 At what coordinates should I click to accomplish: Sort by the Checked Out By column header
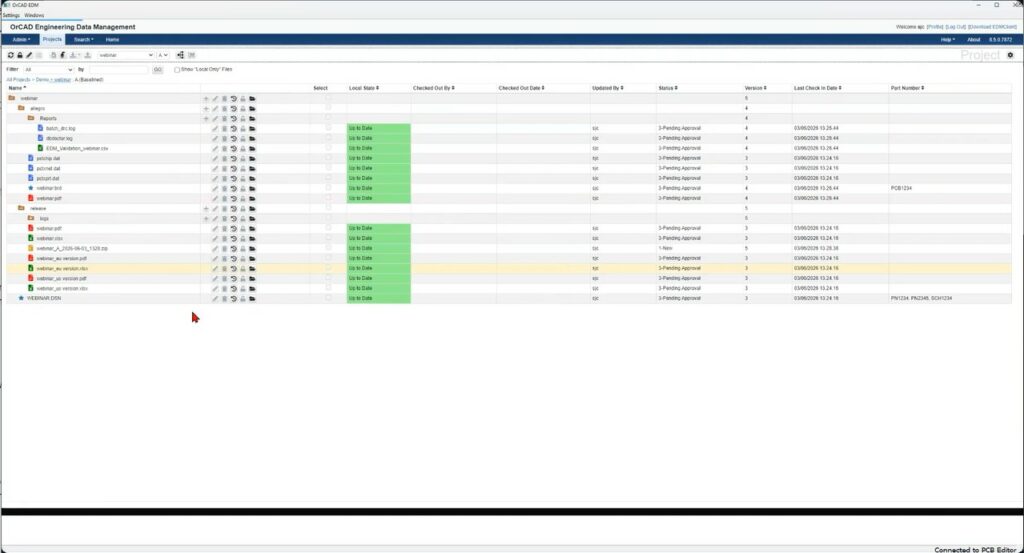click(x=434, y=88)
